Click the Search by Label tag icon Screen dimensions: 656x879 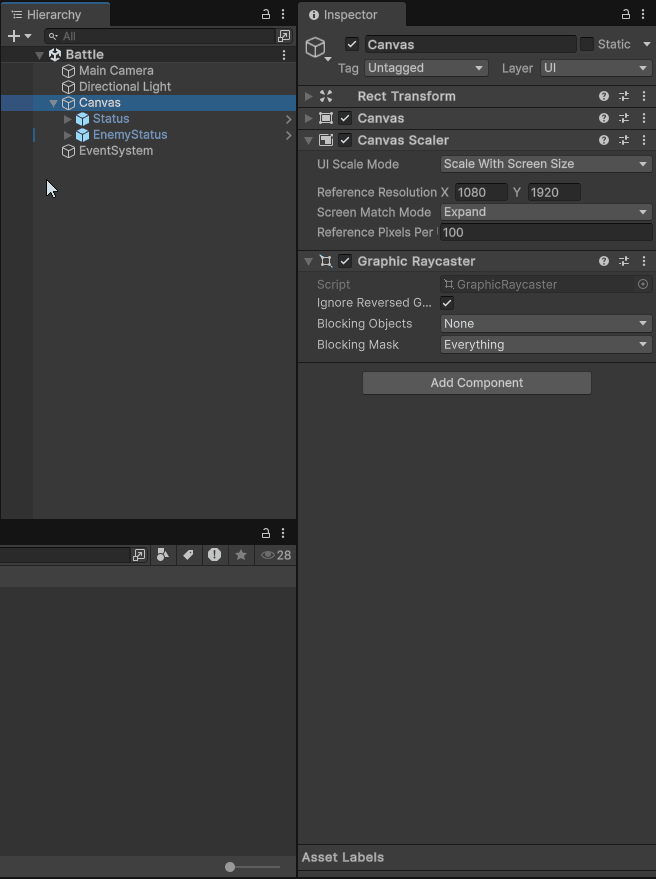188,555
